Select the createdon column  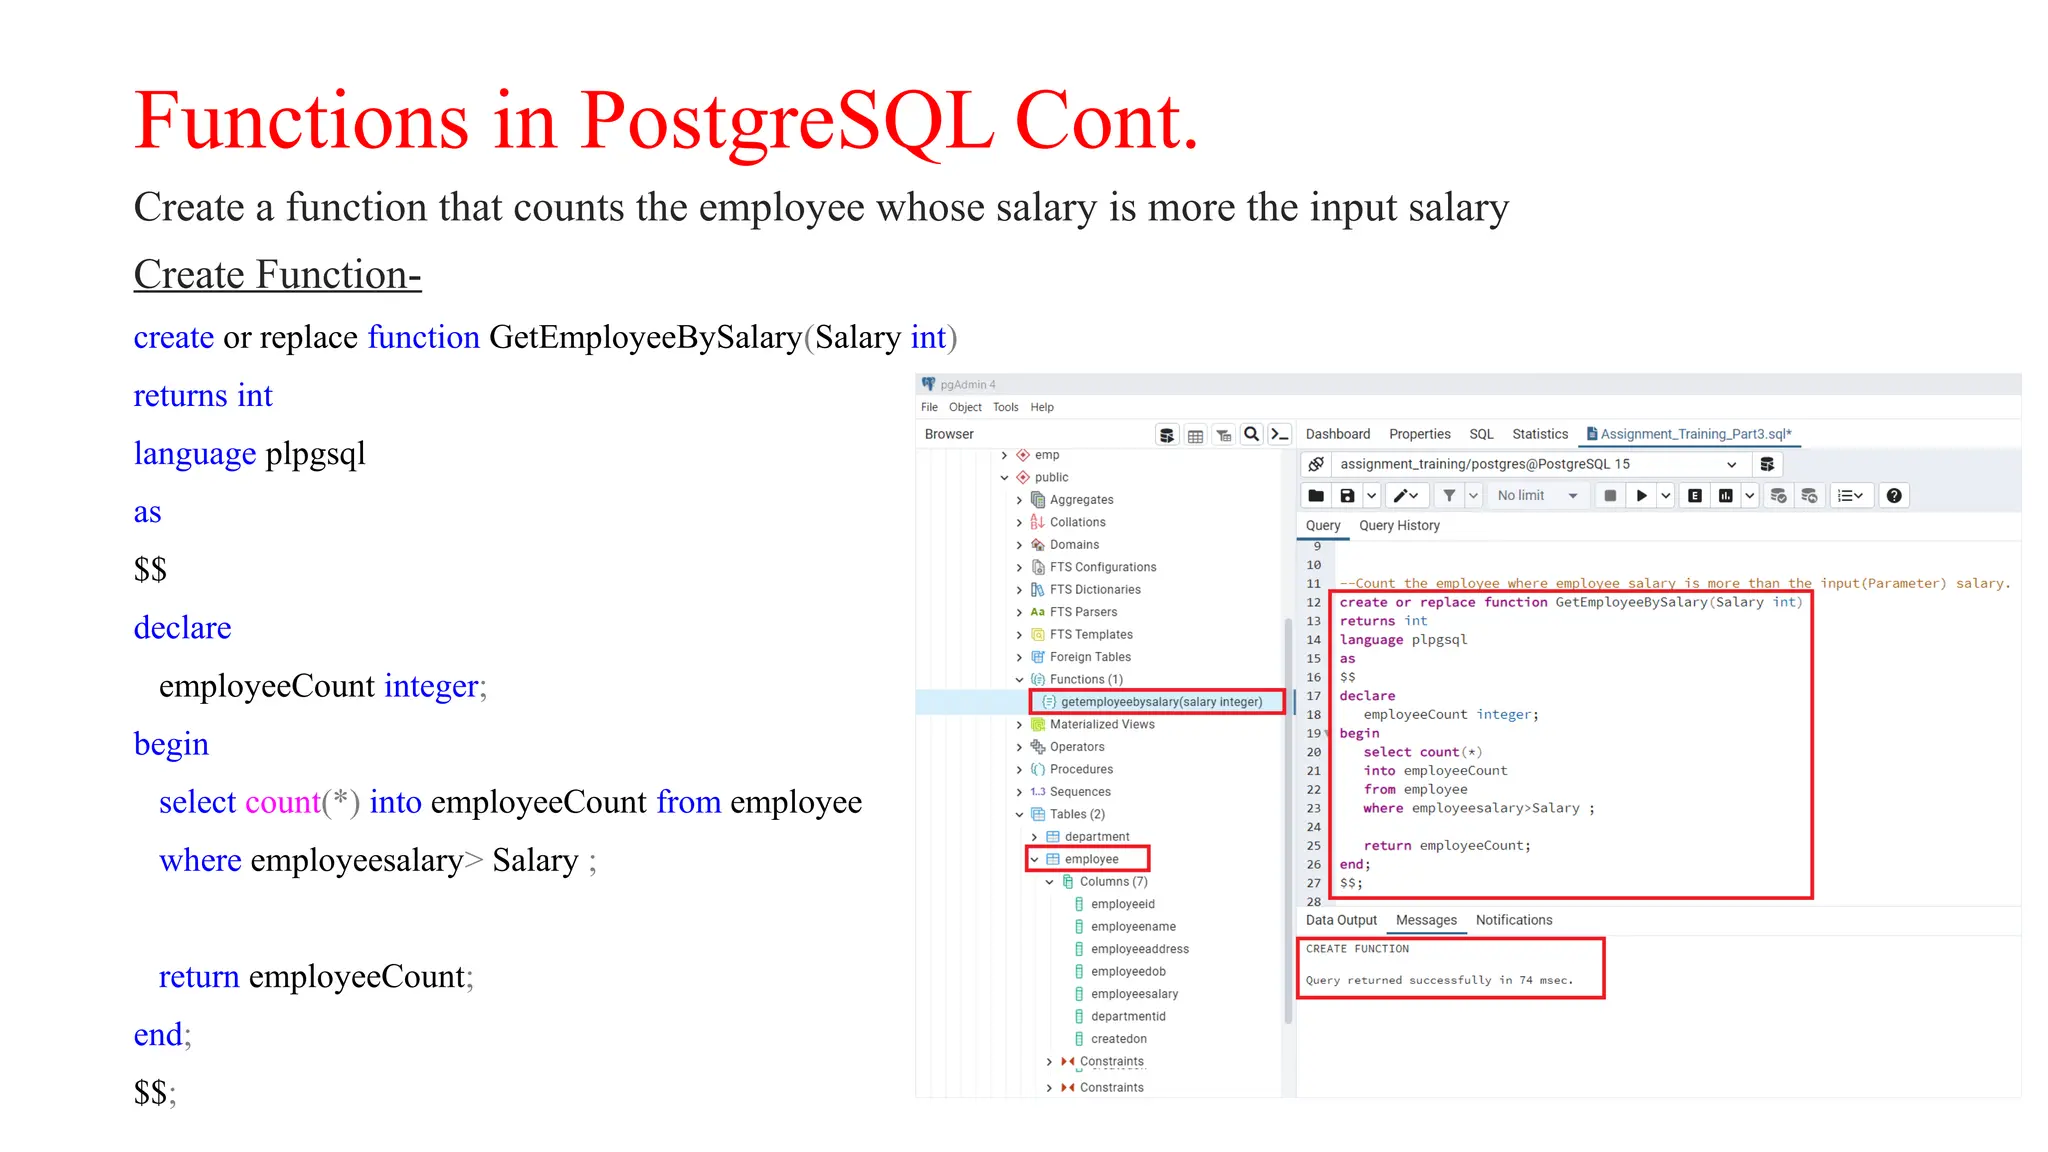1118,1039
